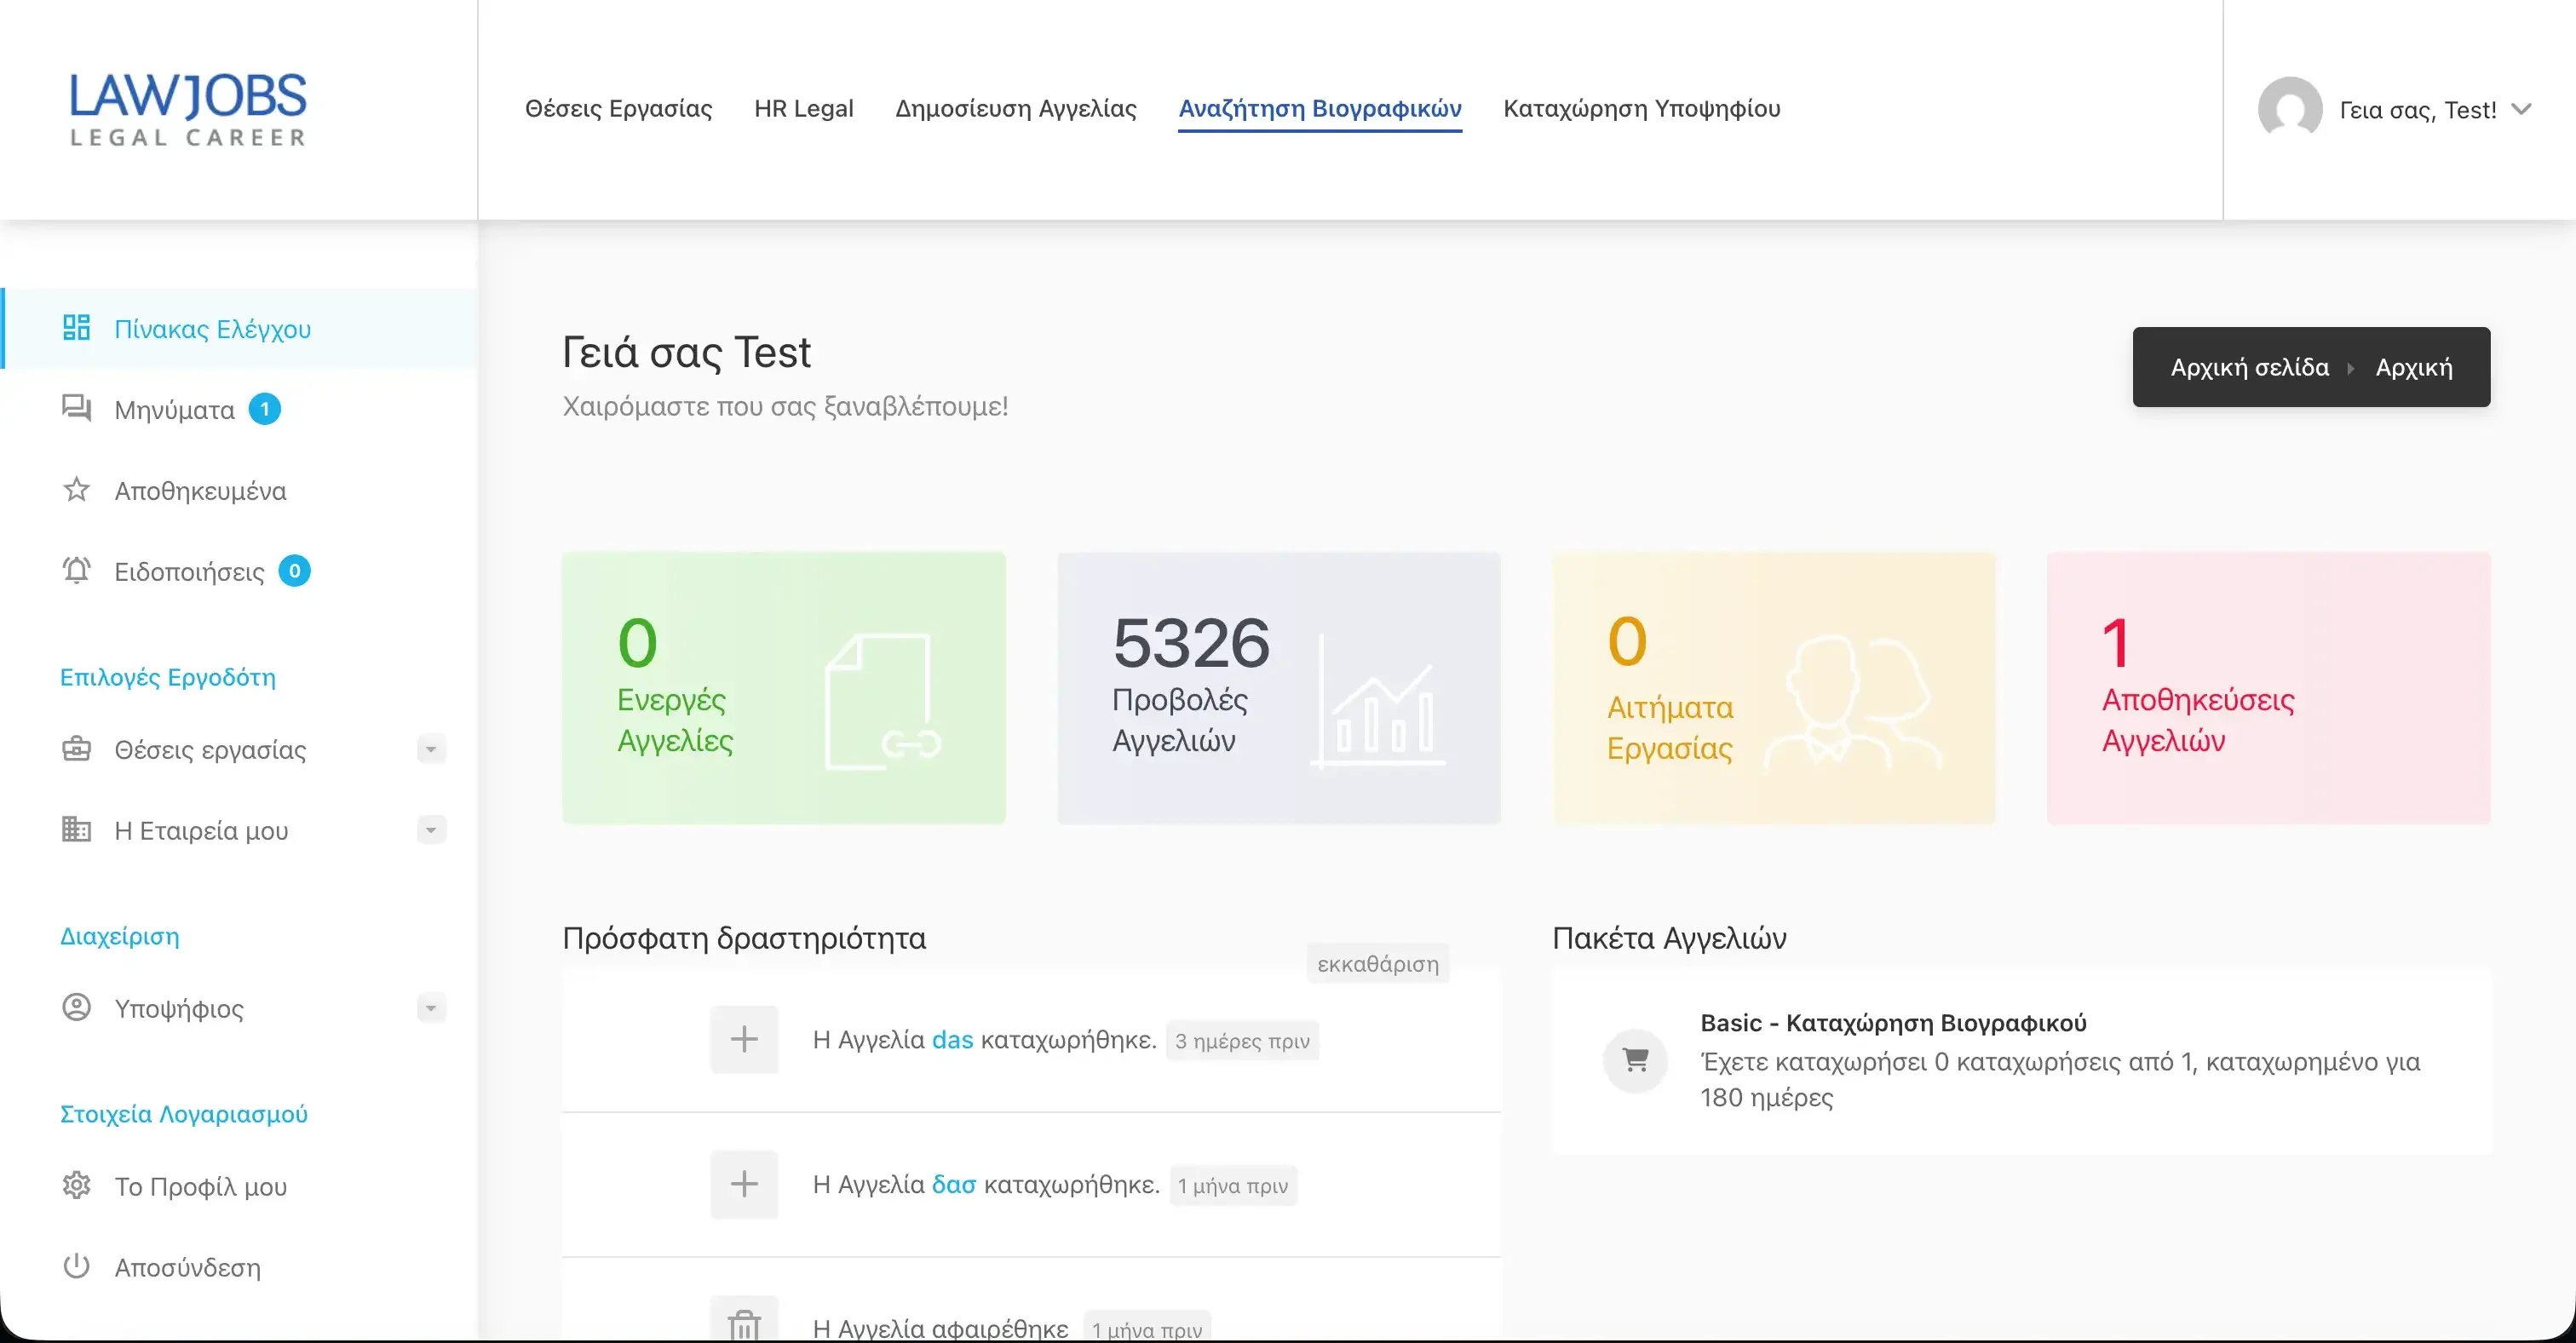
Task: Open the das listing link
Action: (952, 1040)
